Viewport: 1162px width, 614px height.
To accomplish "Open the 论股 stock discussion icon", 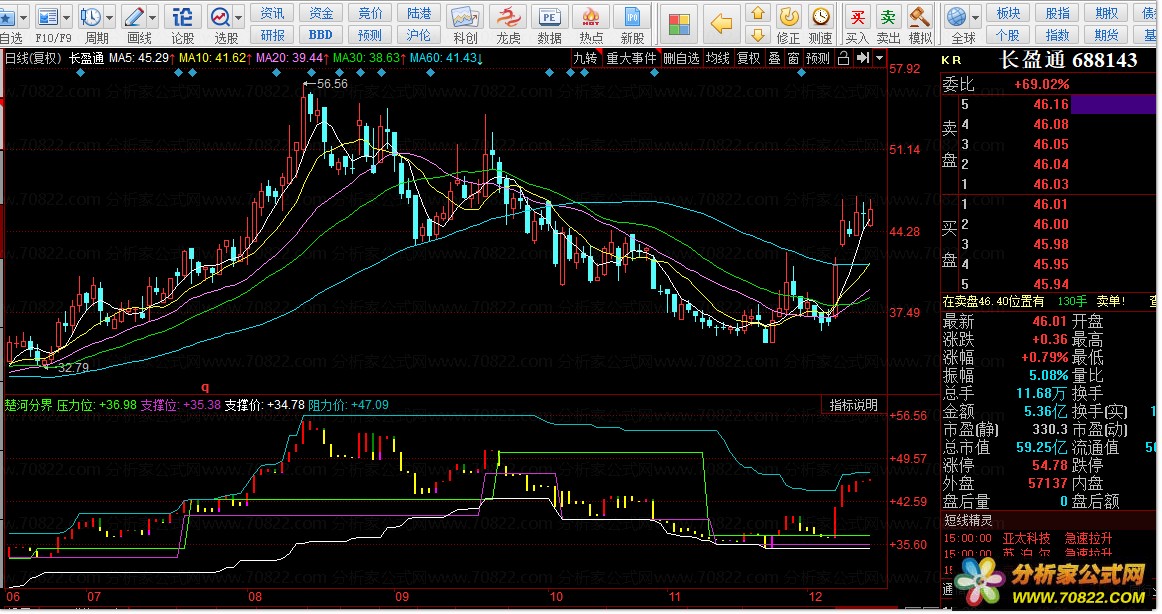I will click(x=182, y=18).
